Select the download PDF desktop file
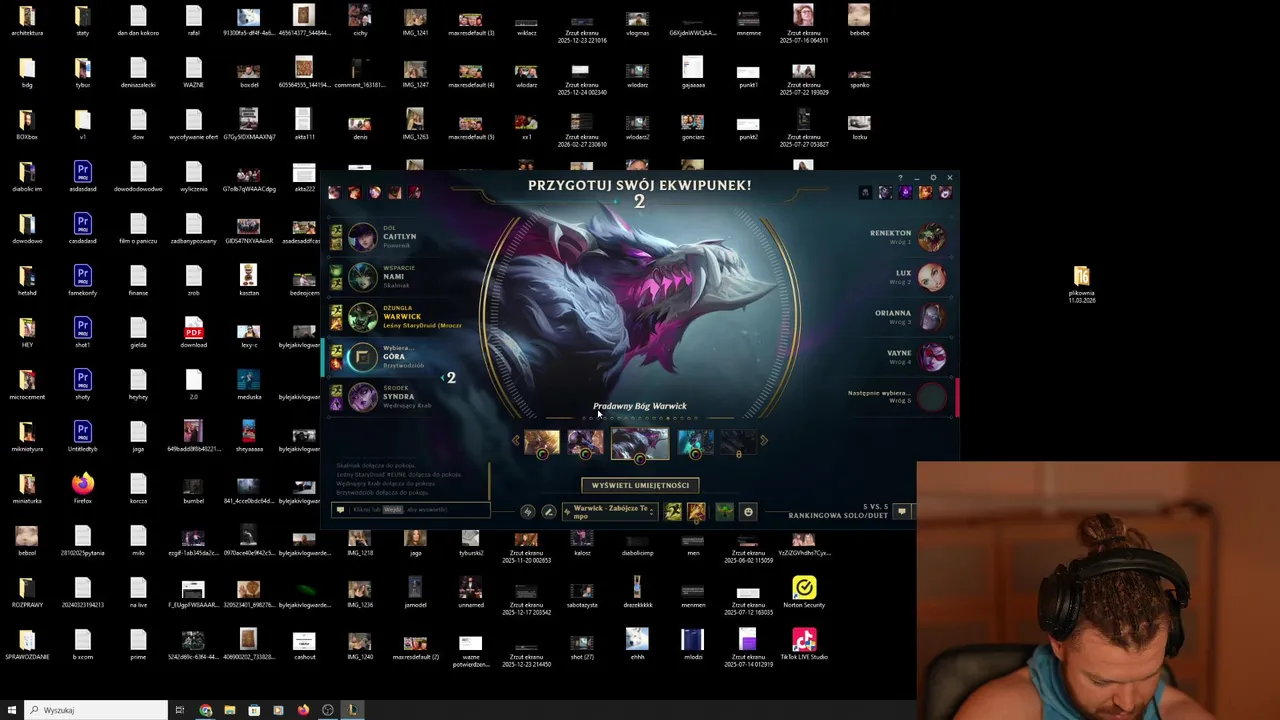This screenshot has width=1280, height=720. (194, 334)
